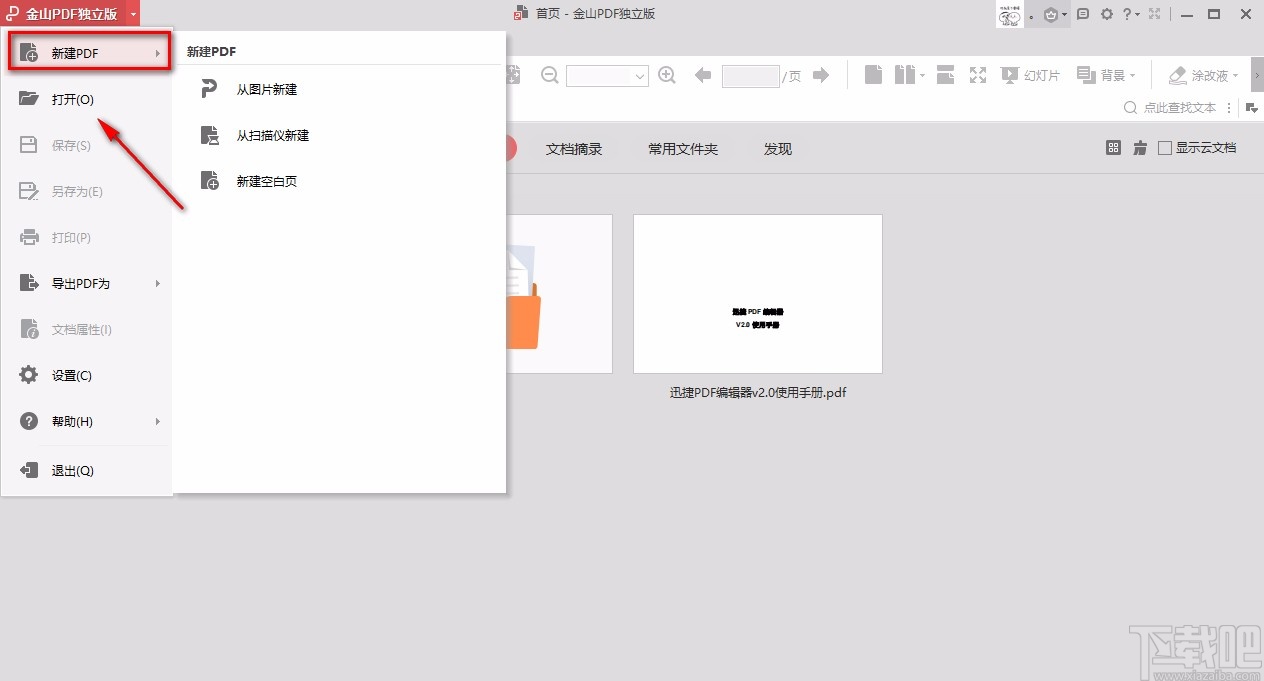1264x681 pixels.
Task: Switch to list view icon near 显示云文档
Action: tap(1140, 147)
